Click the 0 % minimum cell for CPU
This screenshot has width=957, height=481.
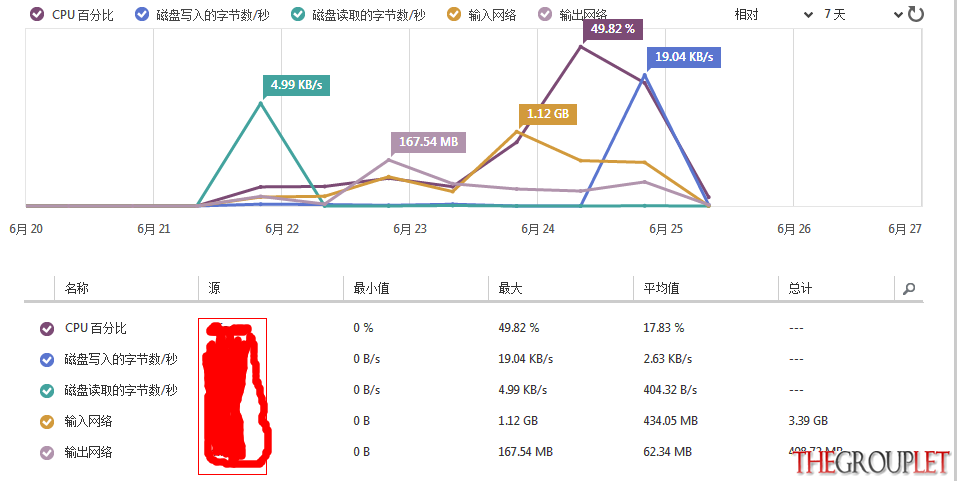click(x=363, y=328)
